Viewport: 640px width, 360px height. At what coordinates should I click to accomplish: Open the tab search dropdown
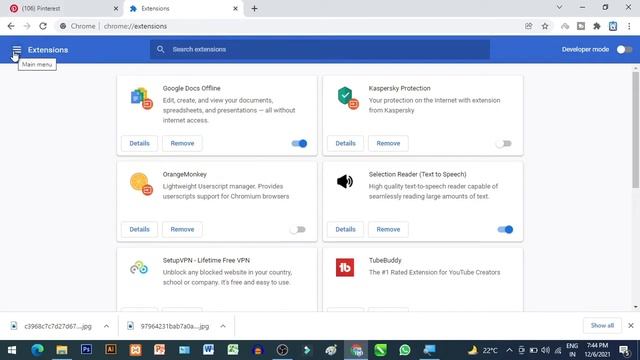560,7
